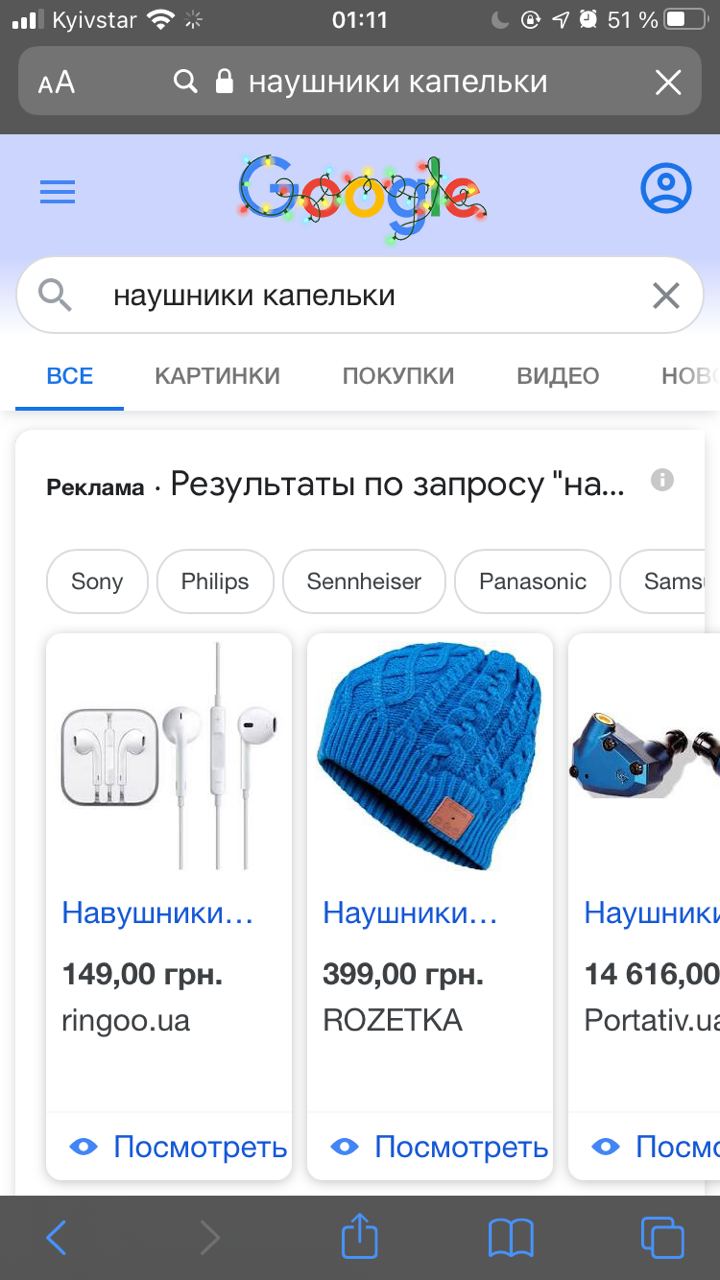Open the Safari share sheet
Image resolution: width=720 pixels, height=1280 pixels.
tap(360, 1236)
